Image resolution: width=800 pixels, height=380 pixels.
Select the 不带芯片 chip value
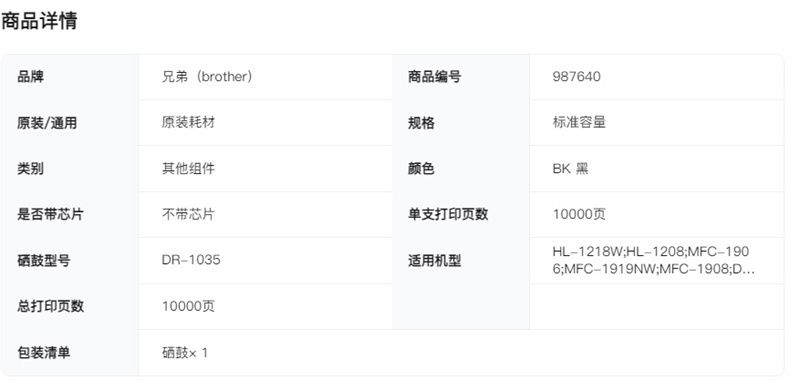188,214
